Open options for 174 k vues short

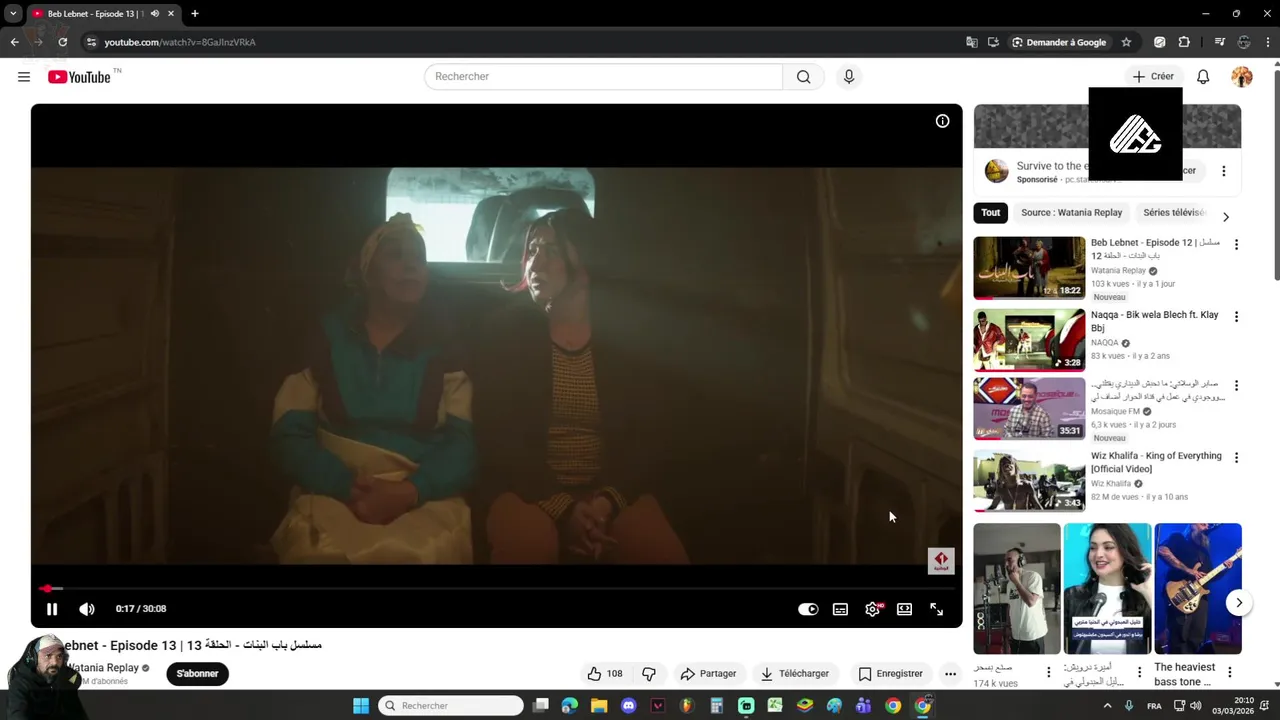[1048, 672]
